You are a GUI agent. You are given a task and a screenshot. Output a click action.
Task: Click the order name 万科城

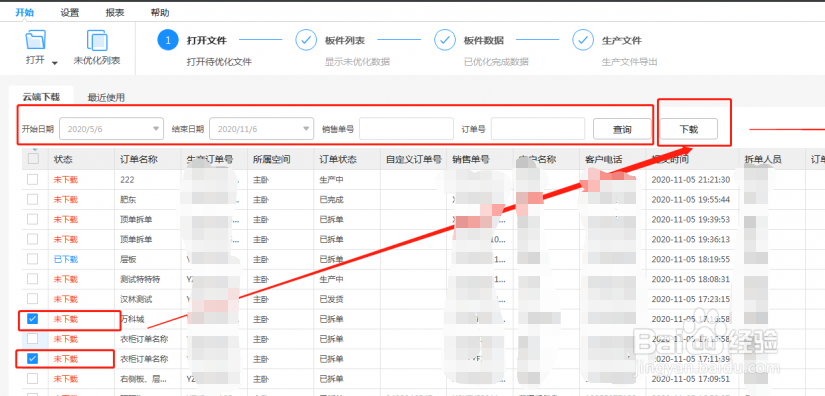132,319
